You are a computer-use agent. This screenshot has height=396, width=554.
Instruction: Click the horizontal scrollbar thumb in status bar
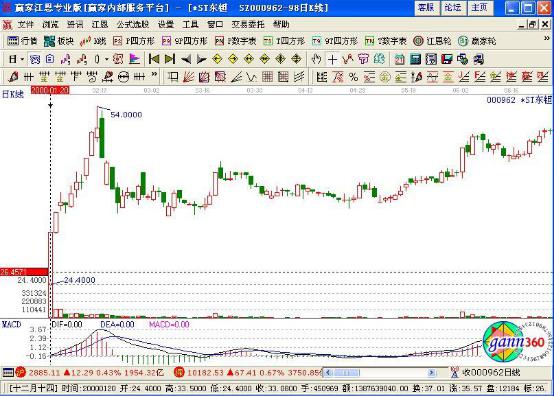click(x=347, y=372)
